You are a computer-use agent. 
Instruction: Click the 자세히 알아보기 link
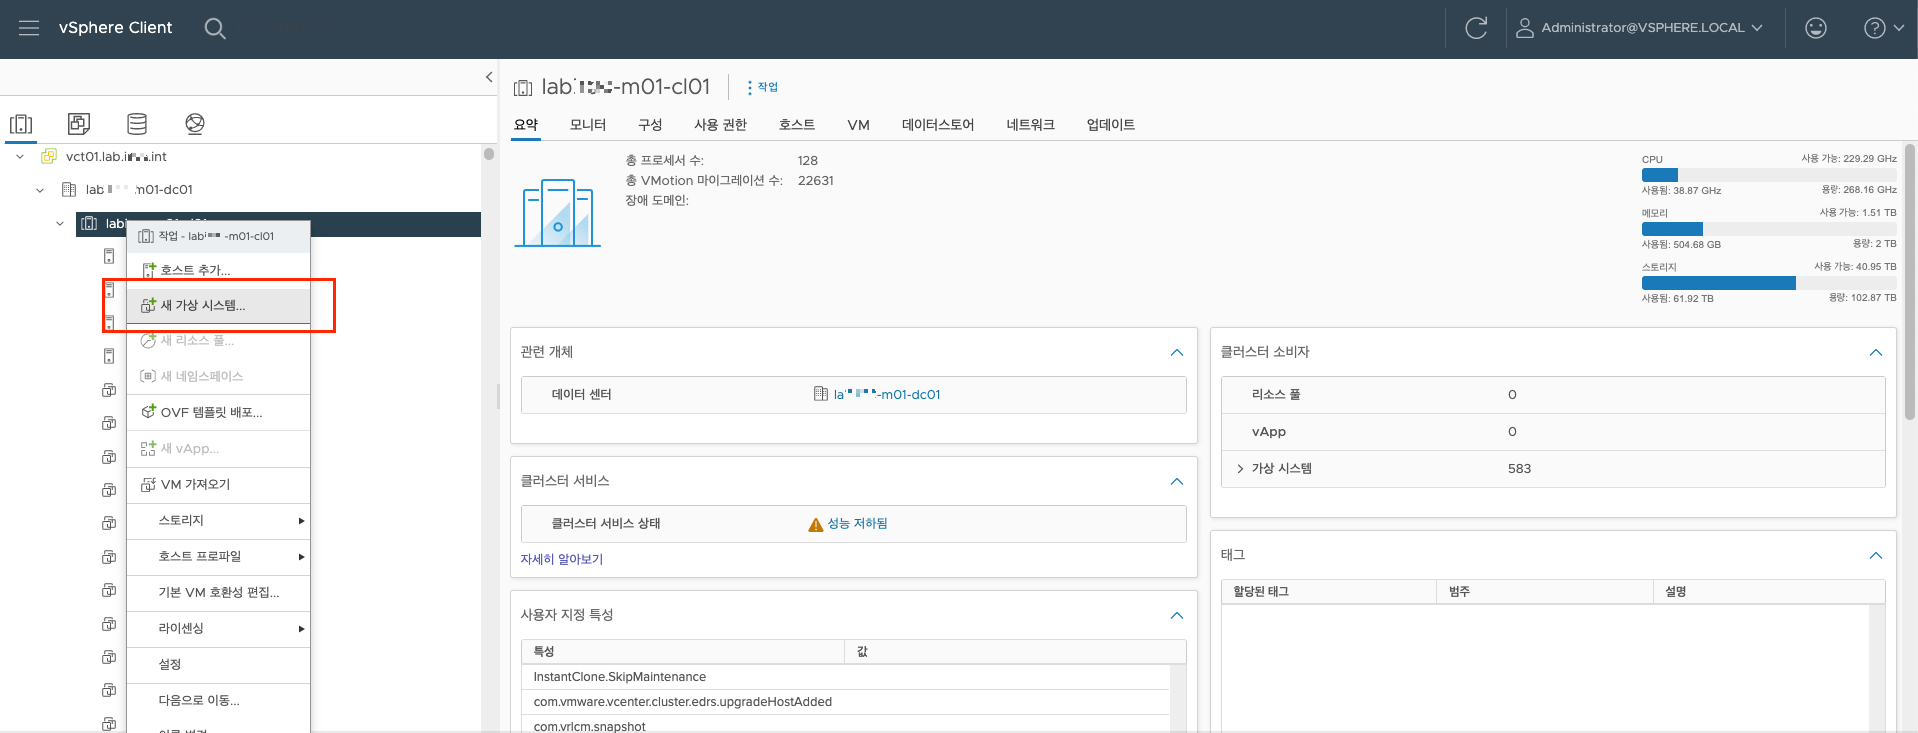[562, 559]
